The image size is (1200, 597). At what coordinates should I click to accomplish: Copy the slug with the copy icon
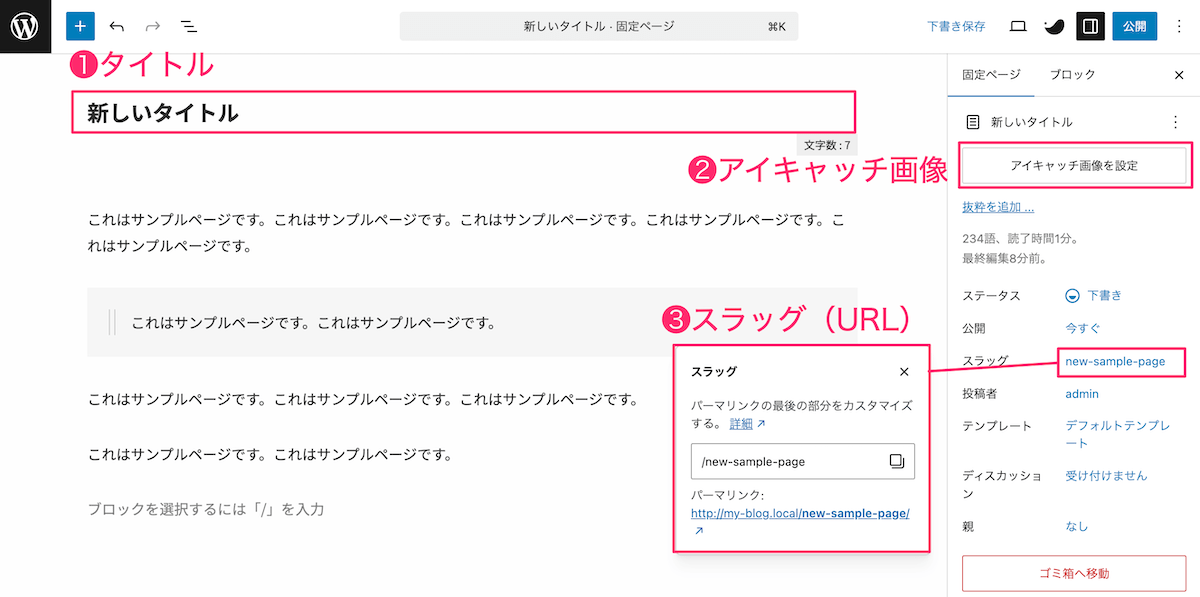pos(896,461)
